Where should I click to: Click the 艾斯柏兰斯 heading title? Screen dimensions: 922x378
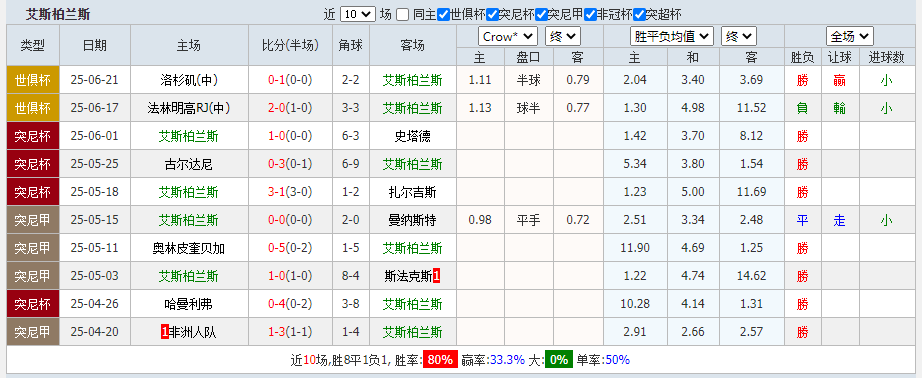pos(58,15)
